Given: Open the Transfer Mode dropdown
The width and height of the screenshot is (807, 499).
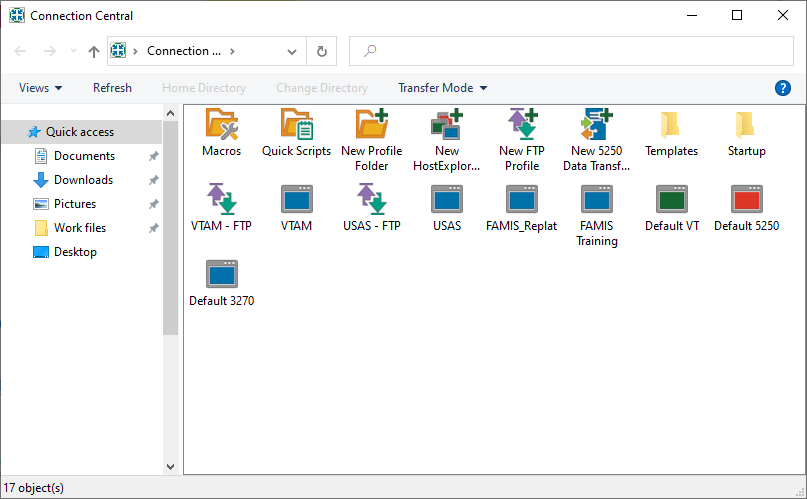Looking at the screenshot, I should 443,88.
